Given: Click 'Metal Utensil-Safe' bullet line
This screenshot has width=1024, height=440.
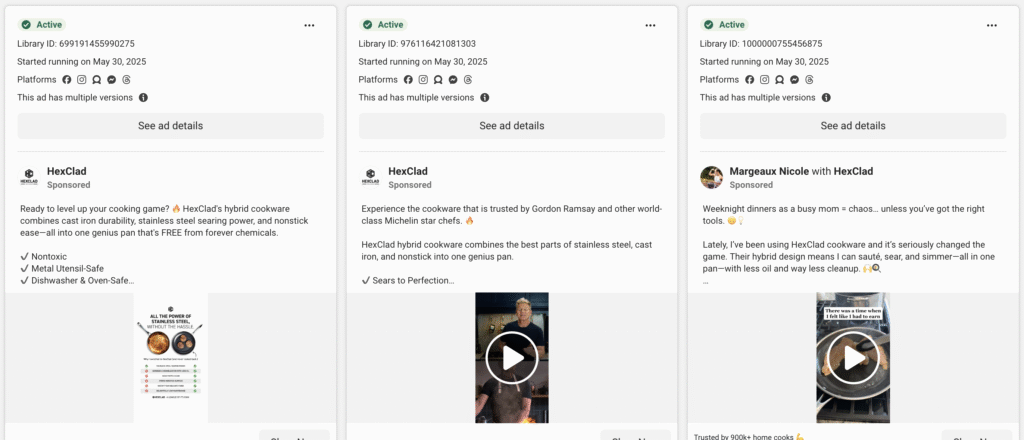Looking at the screenshot, I should point(62,268).
